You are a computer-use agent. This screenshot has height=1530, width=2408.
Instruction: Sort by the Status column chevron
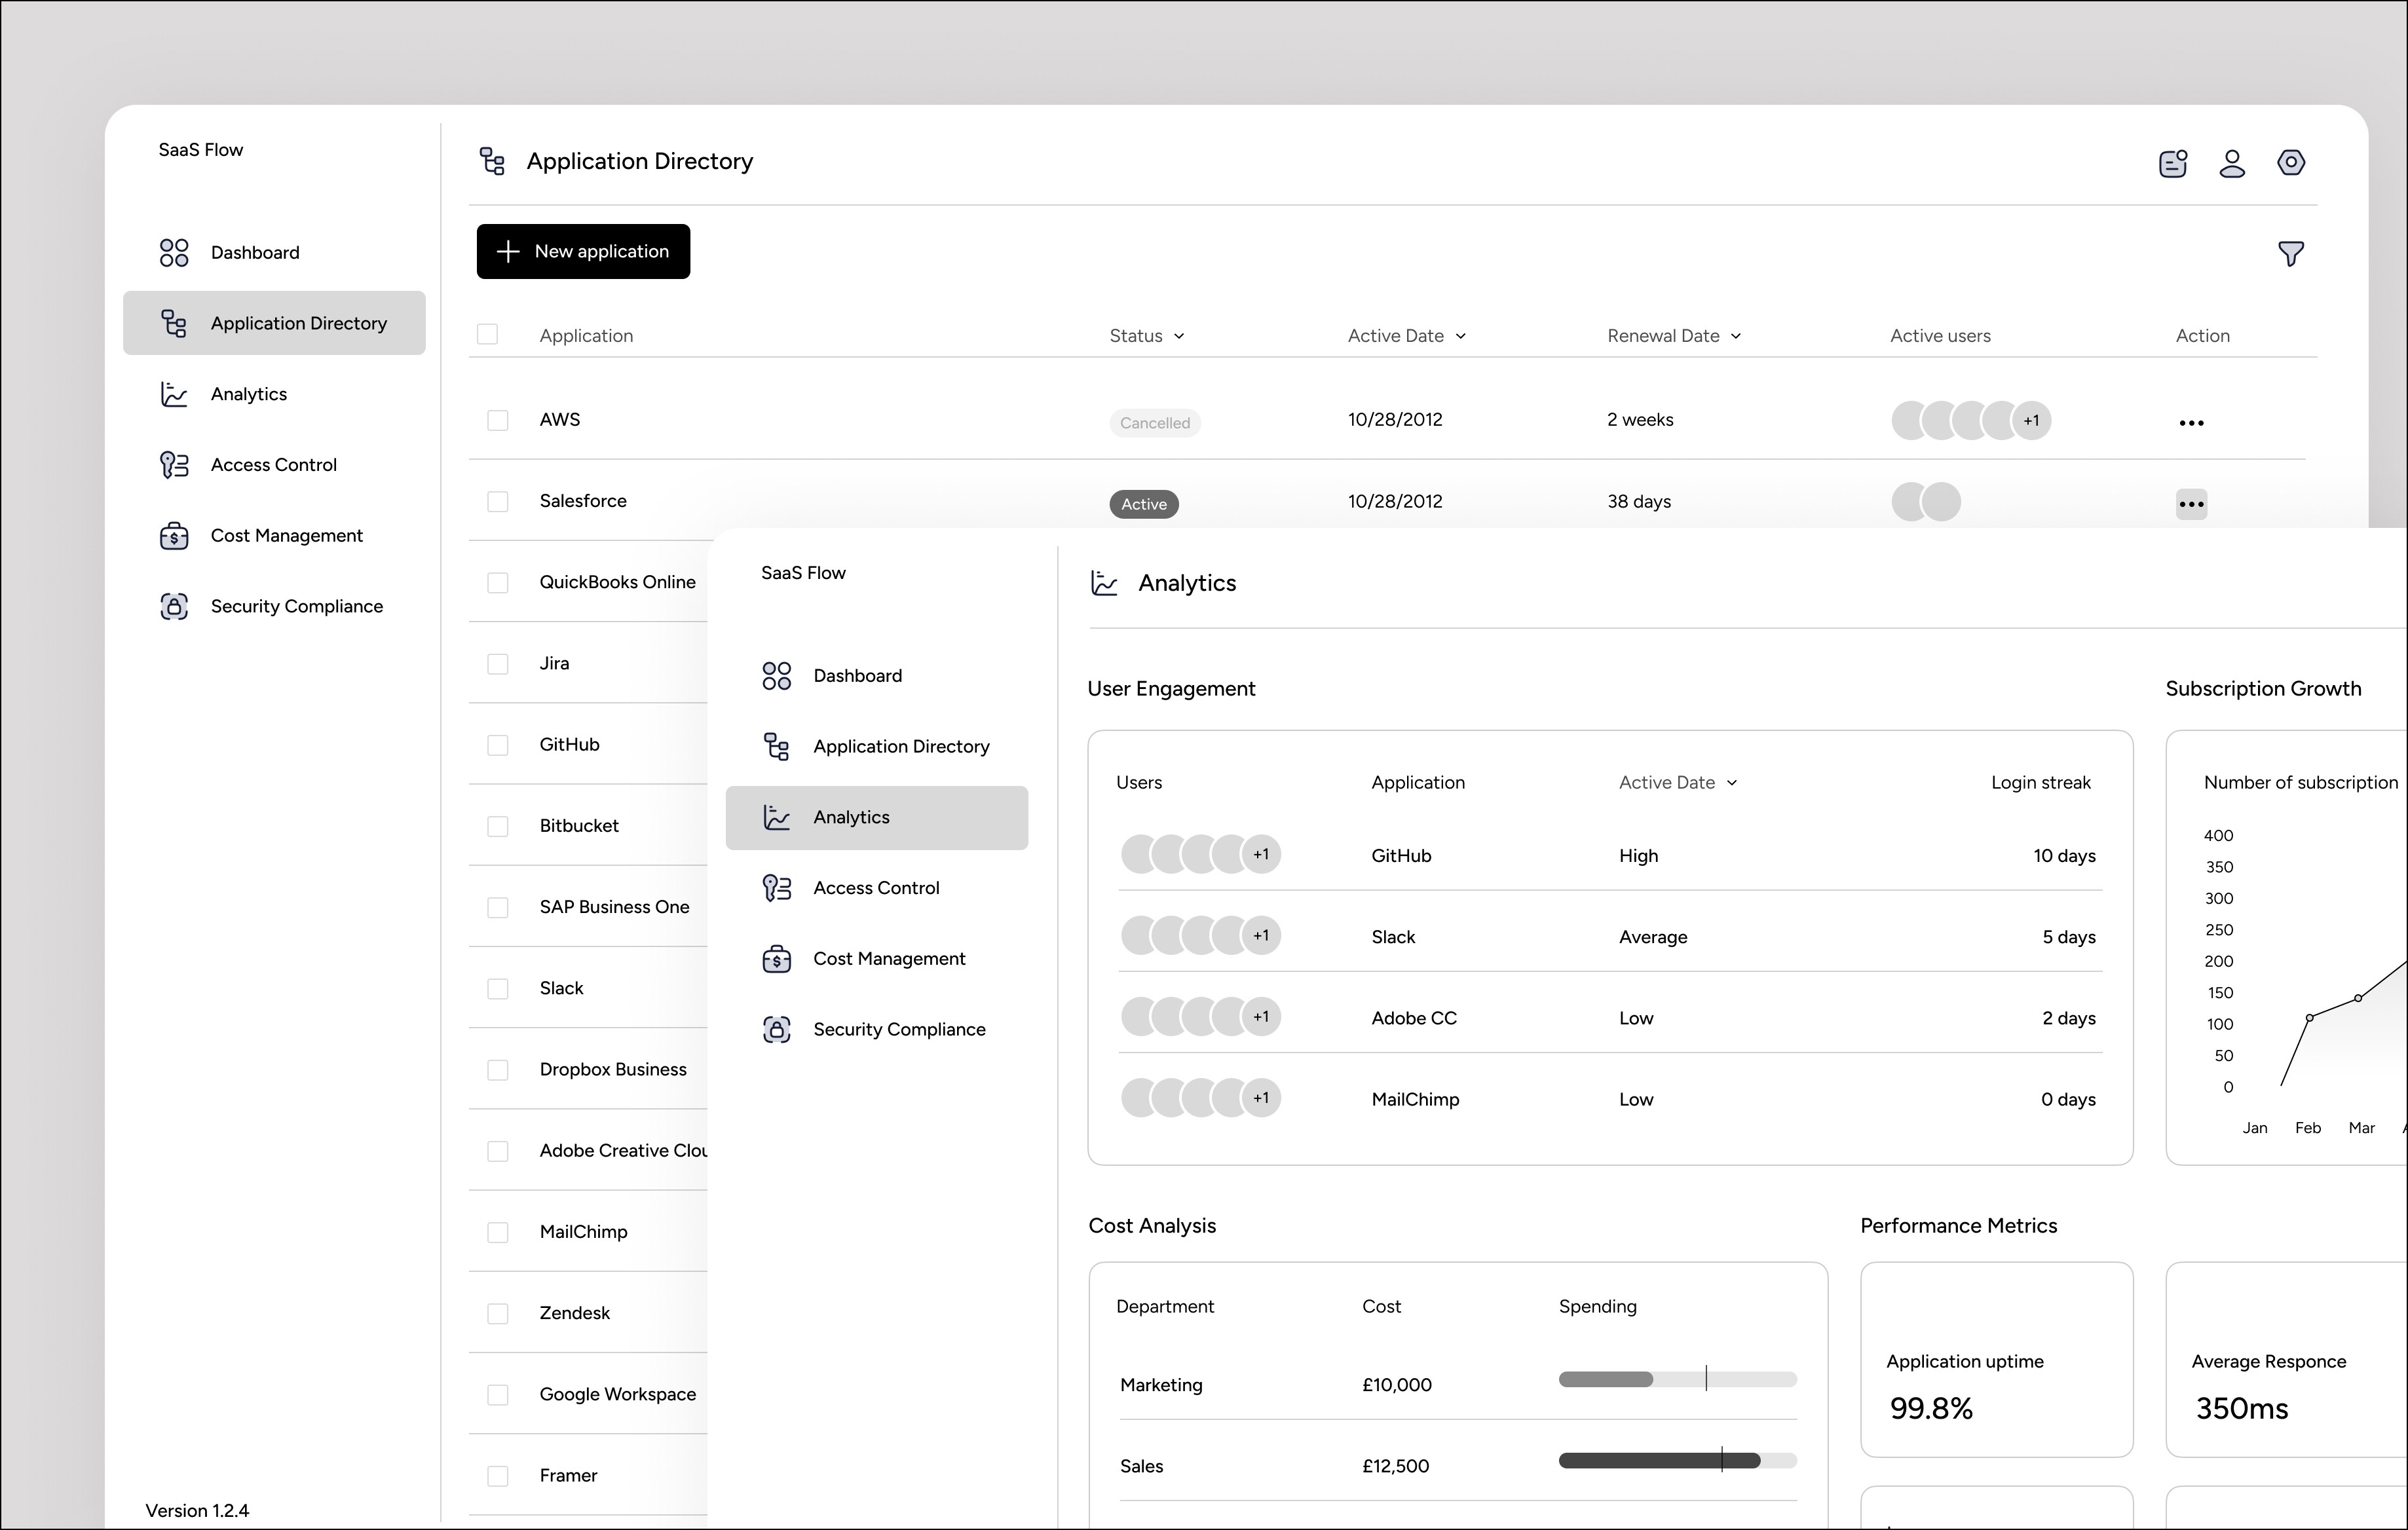1180,336
